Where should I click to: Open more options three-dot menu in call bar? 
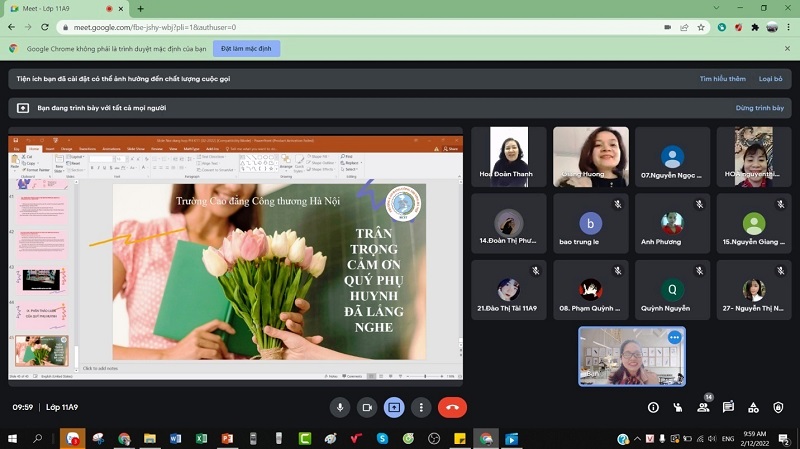point(421,407)
